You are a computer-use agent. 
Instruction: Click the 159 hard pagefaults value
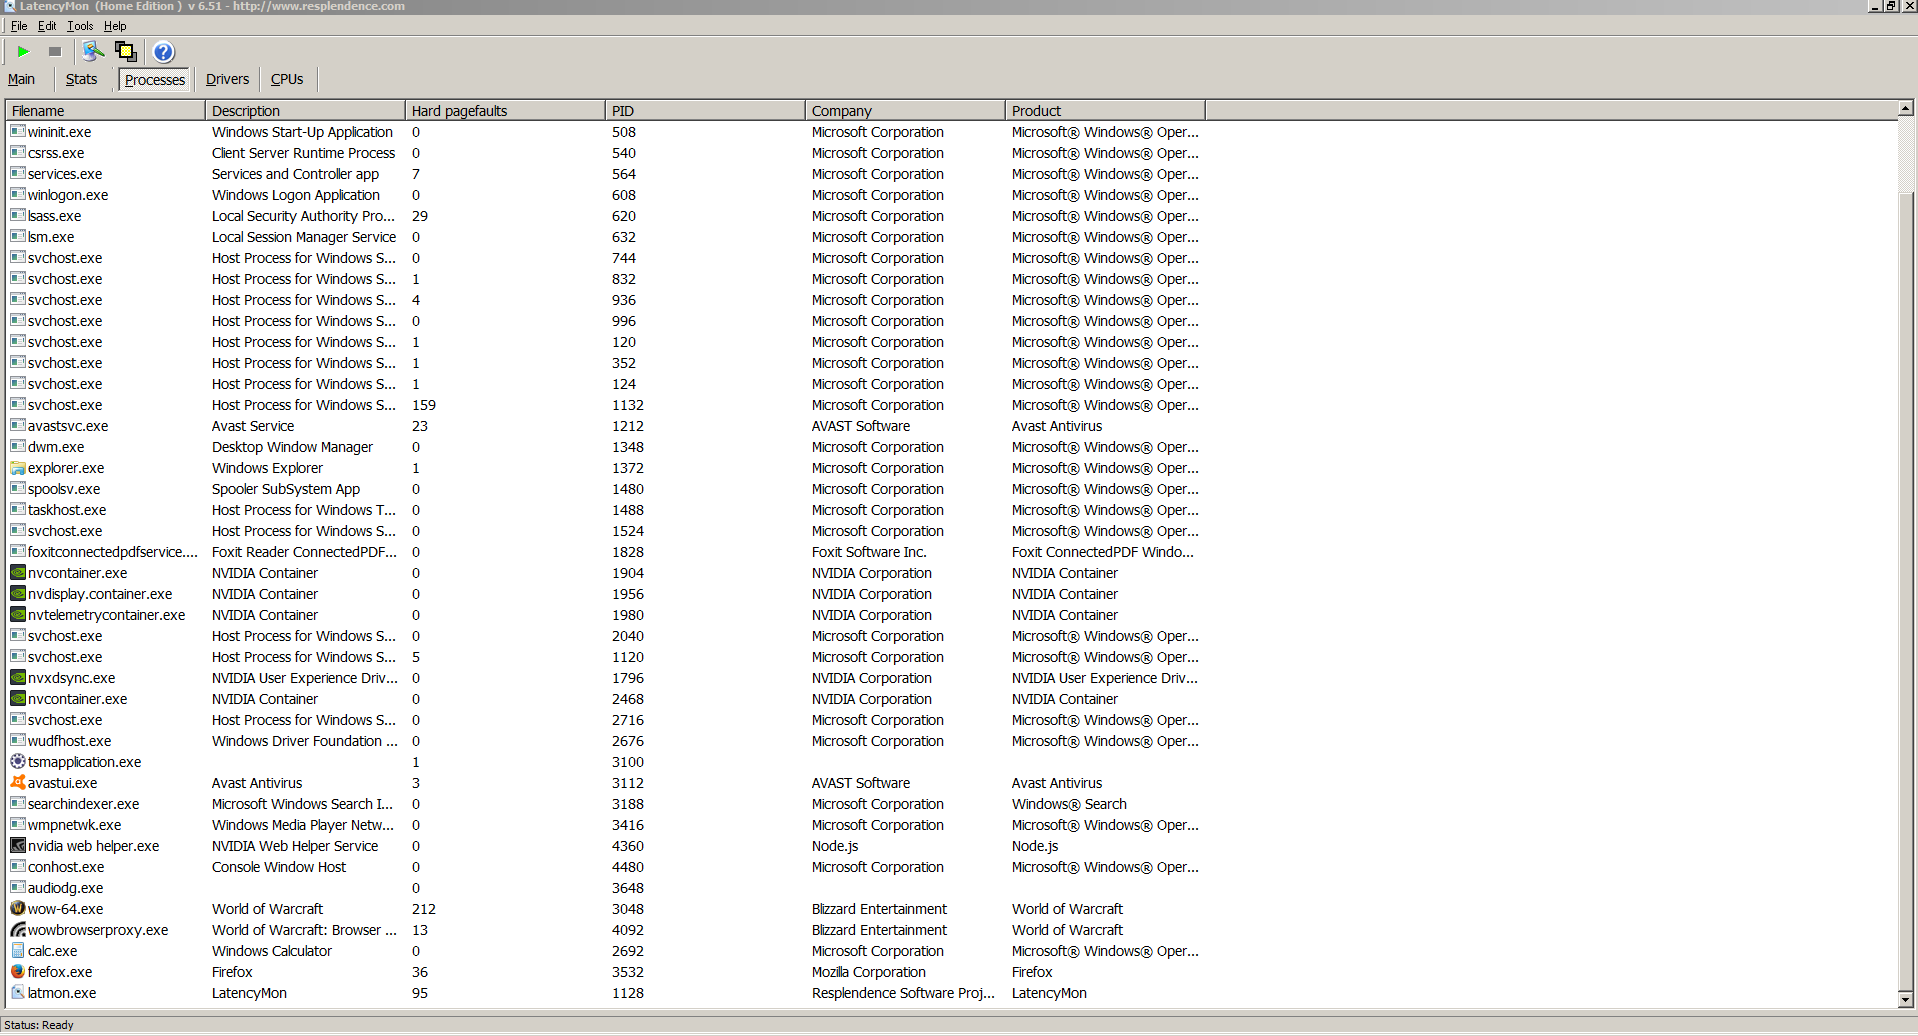424,405
